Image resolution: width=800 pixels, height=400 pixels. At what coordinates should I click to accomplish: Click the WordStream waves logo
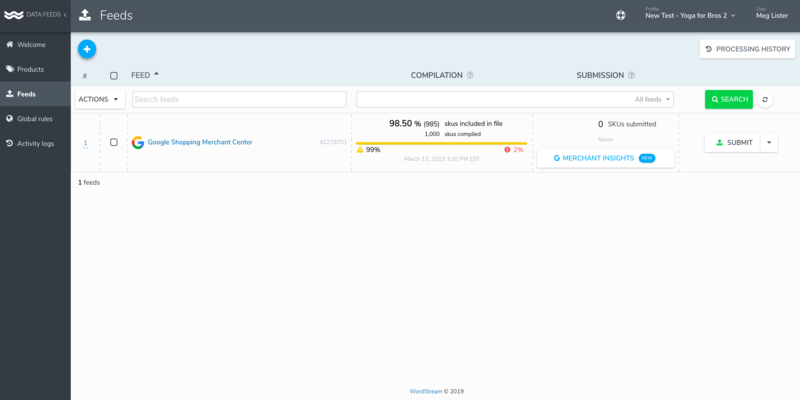(14, 15)
